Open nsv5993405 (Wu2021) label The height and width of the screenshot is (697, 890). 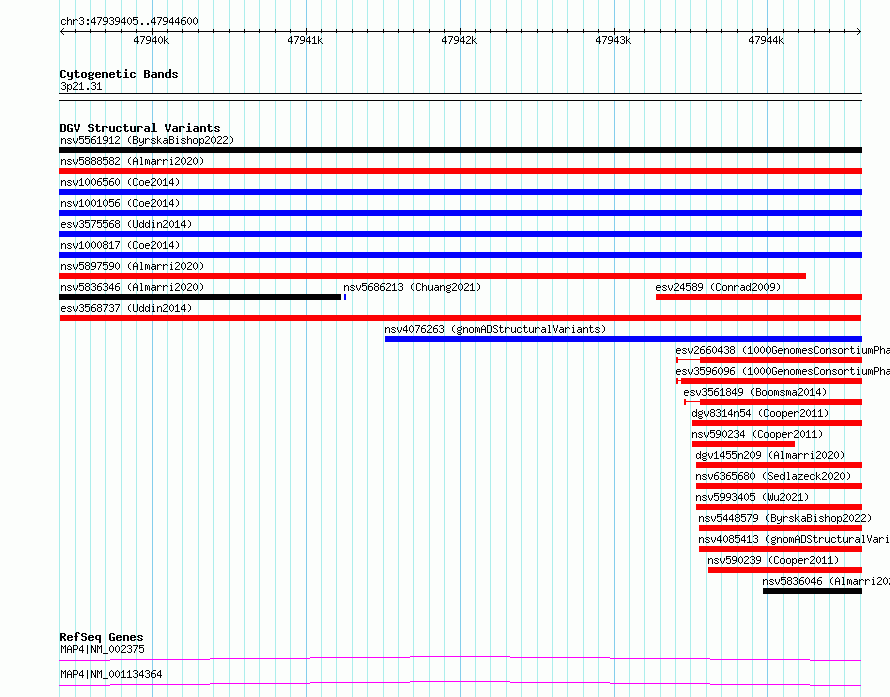point(752,497)
